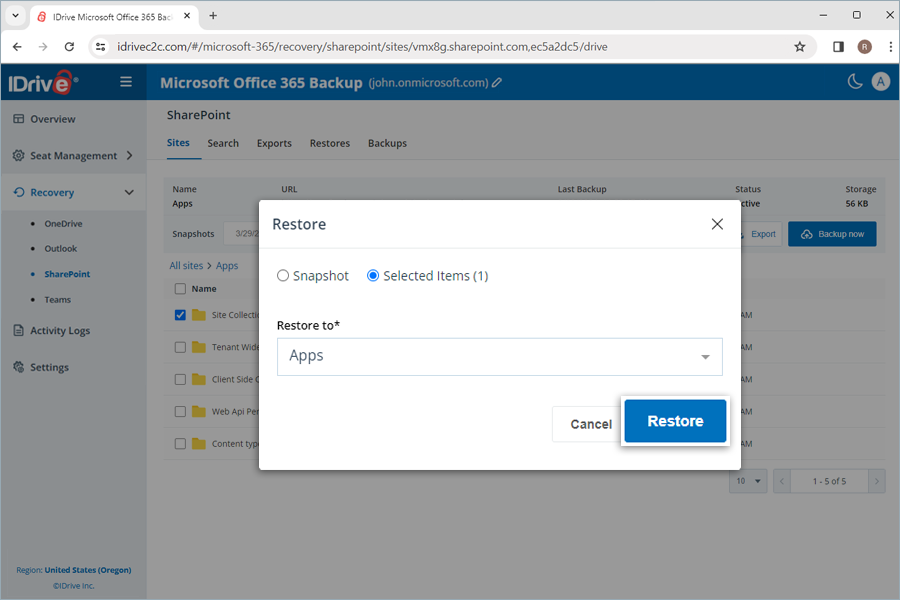Switch to dark mode moon icon

pyautogui.click(x=855, y=82)
